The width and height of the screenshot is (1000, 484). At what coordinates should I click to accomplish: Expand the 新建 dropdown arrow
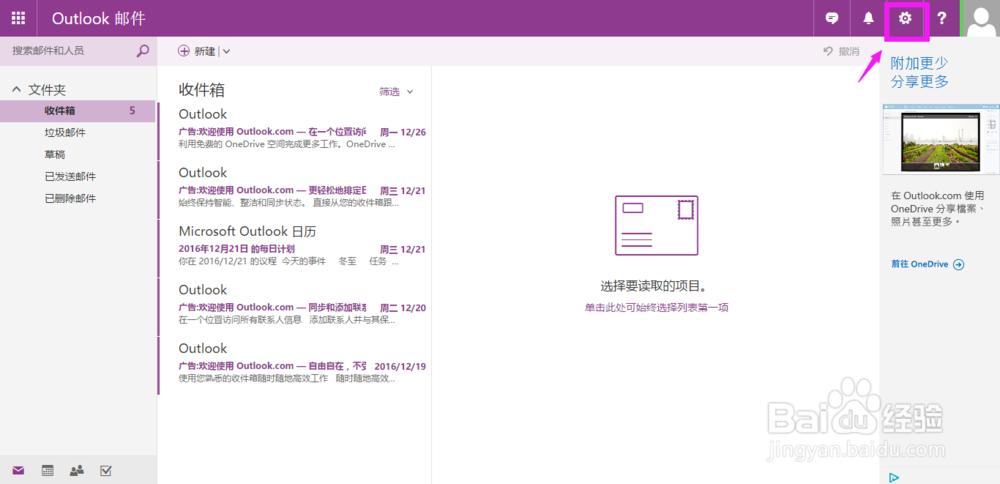point(226,52)
